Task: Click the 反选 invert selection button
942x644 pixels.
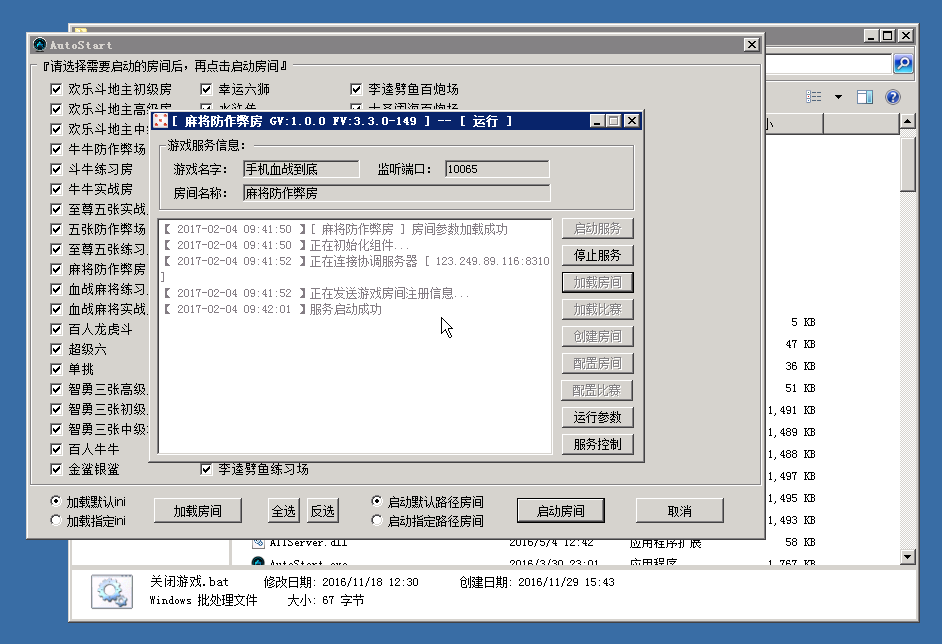Action: coord(322,511)
